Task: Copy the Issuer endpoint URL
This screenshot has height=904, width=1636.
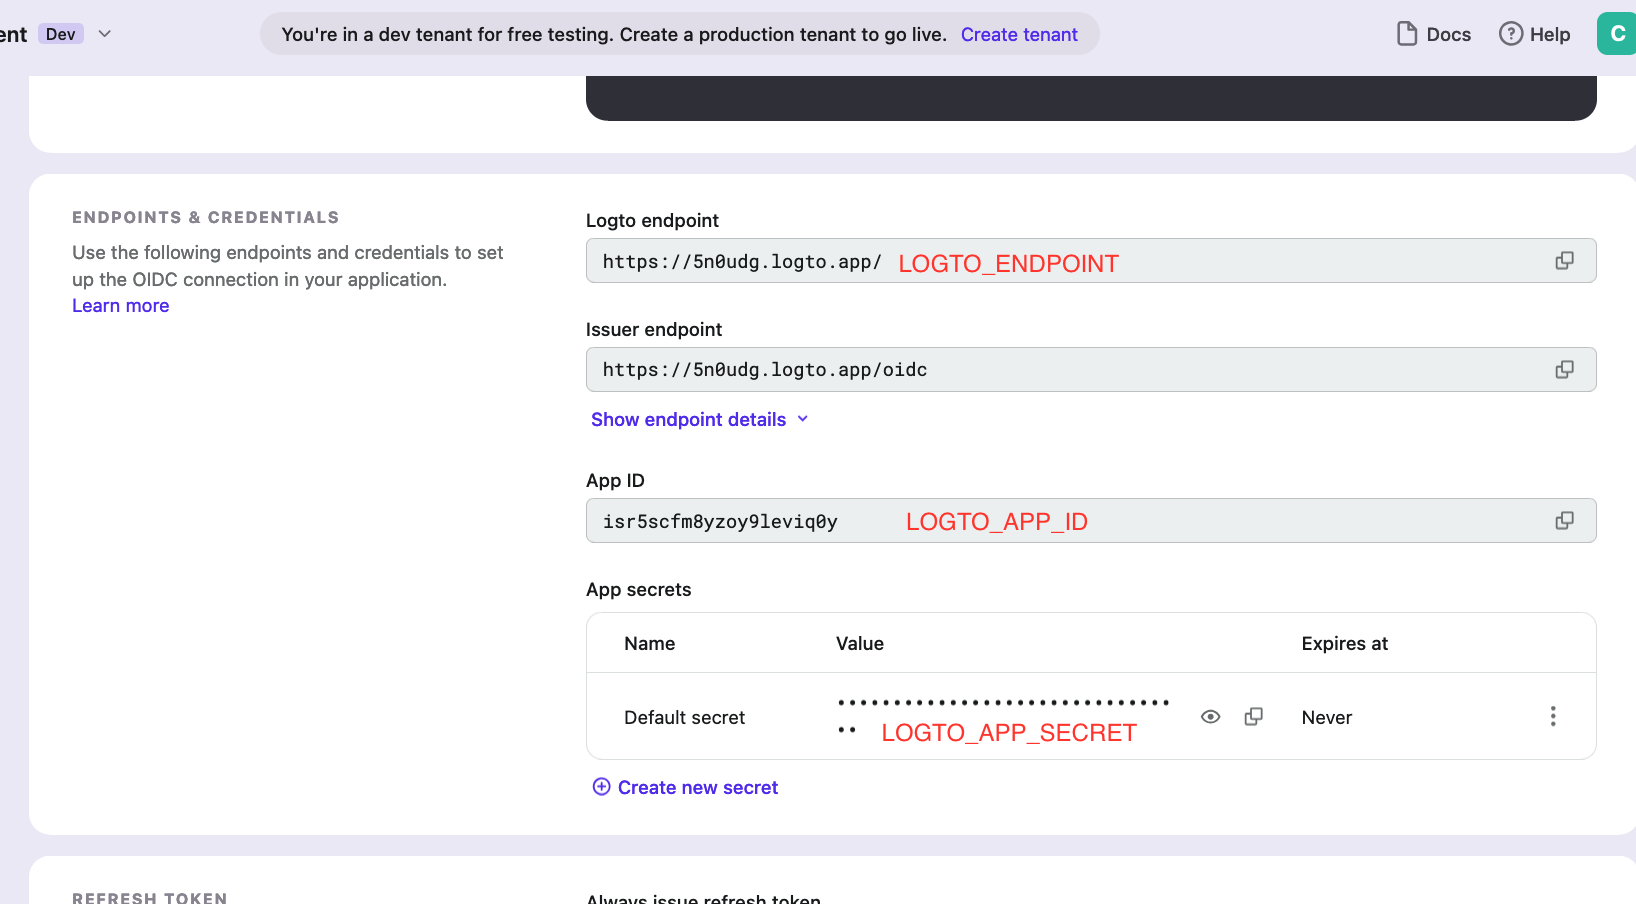Action: [1564, 370]
